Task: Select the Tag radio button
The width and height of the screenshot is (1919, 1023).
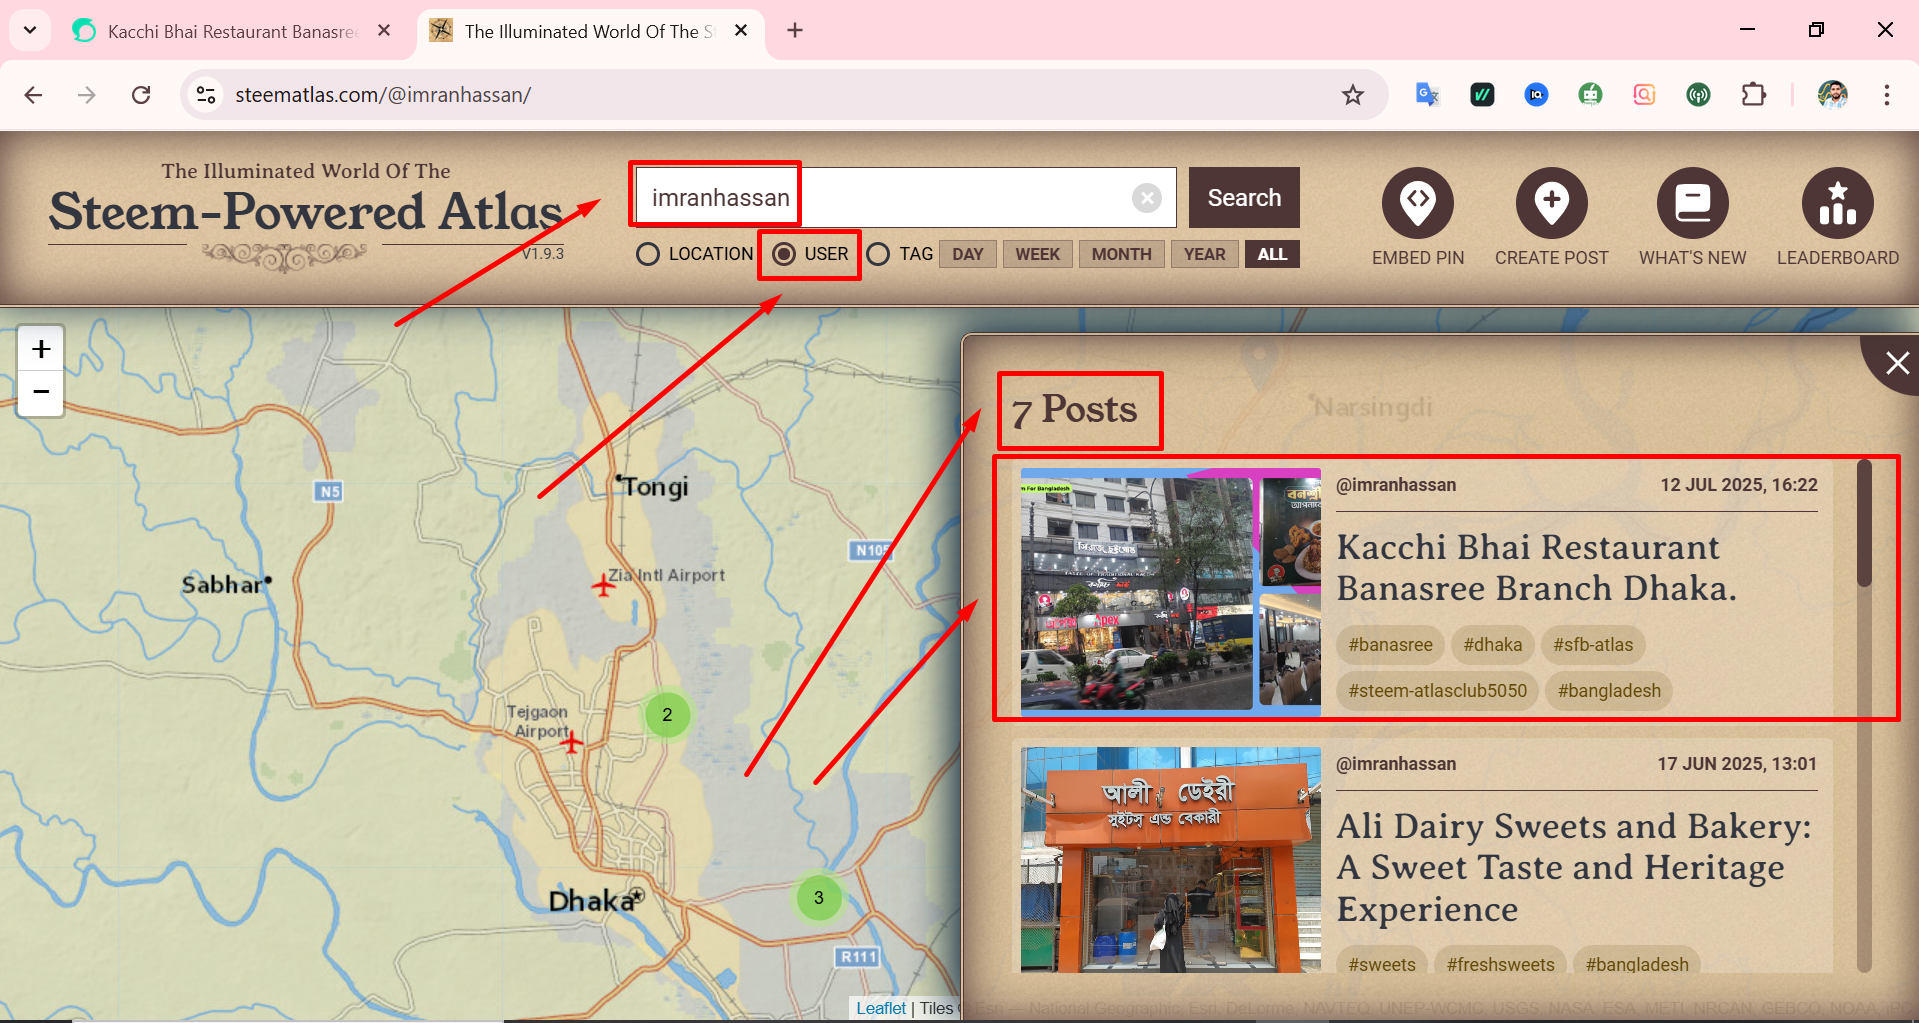Action: 878,254
